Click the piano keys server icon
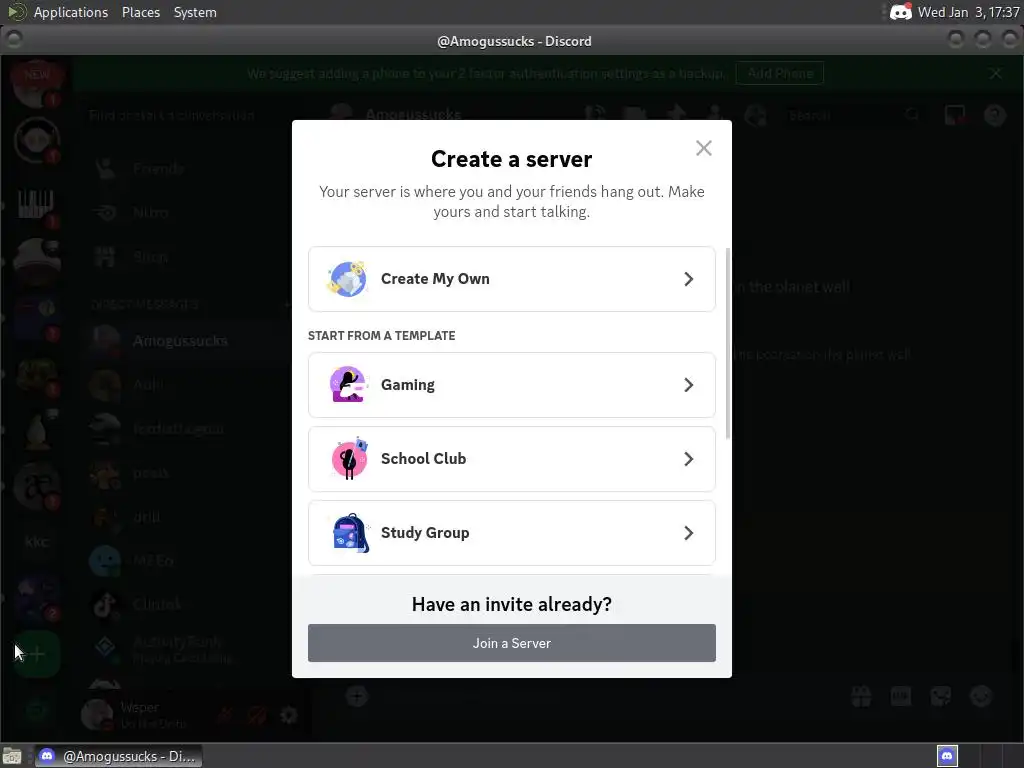Viewport: 1024px width, 768px height. 36,204
